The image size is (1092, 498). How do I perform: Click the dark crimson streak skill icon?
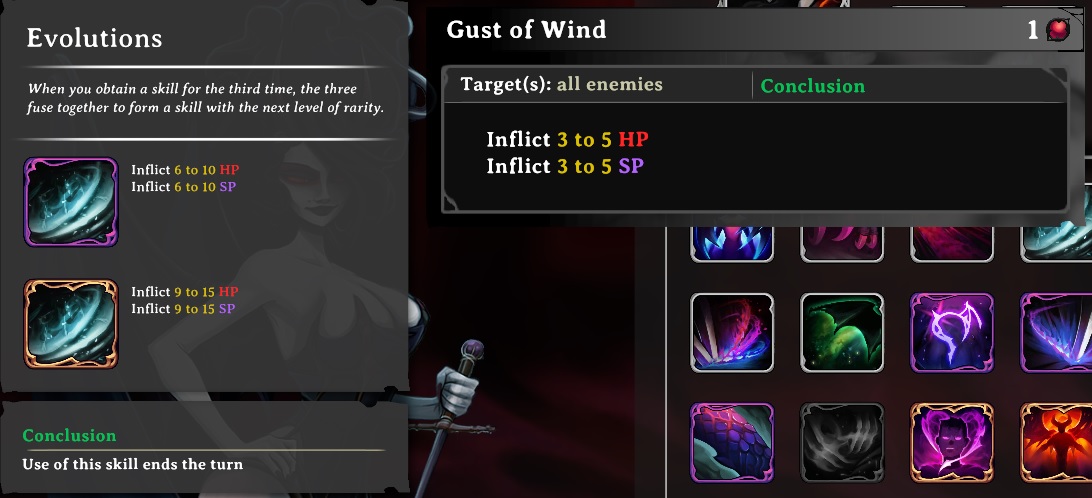952,243
